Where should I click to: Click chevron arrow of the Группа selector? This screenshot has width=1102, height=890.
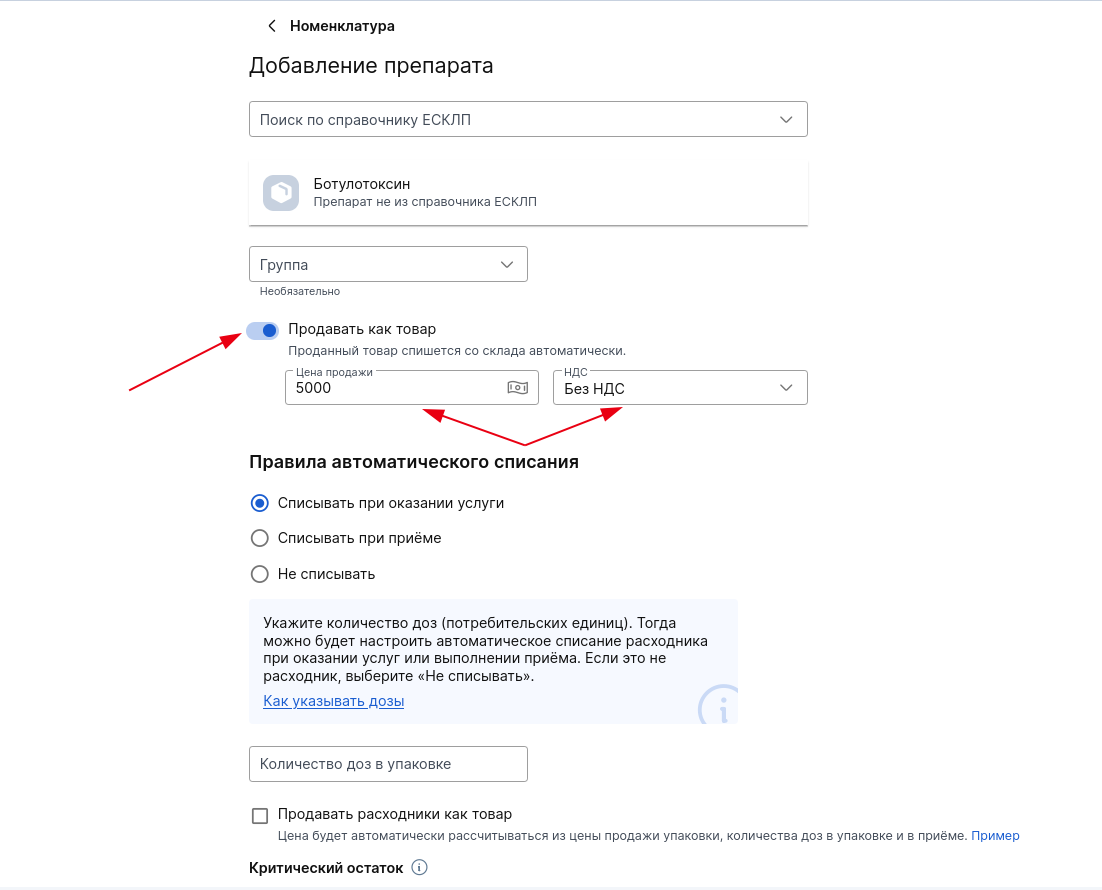[507, 264]
